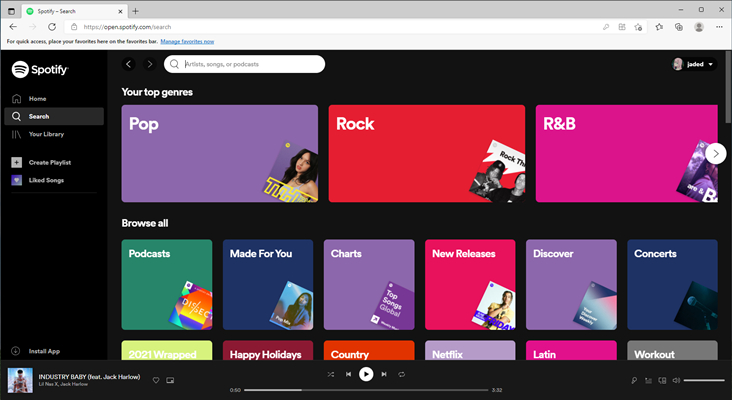Toggle repeat mode
Screen dimensions: 732x400
[x=401, y=374]
